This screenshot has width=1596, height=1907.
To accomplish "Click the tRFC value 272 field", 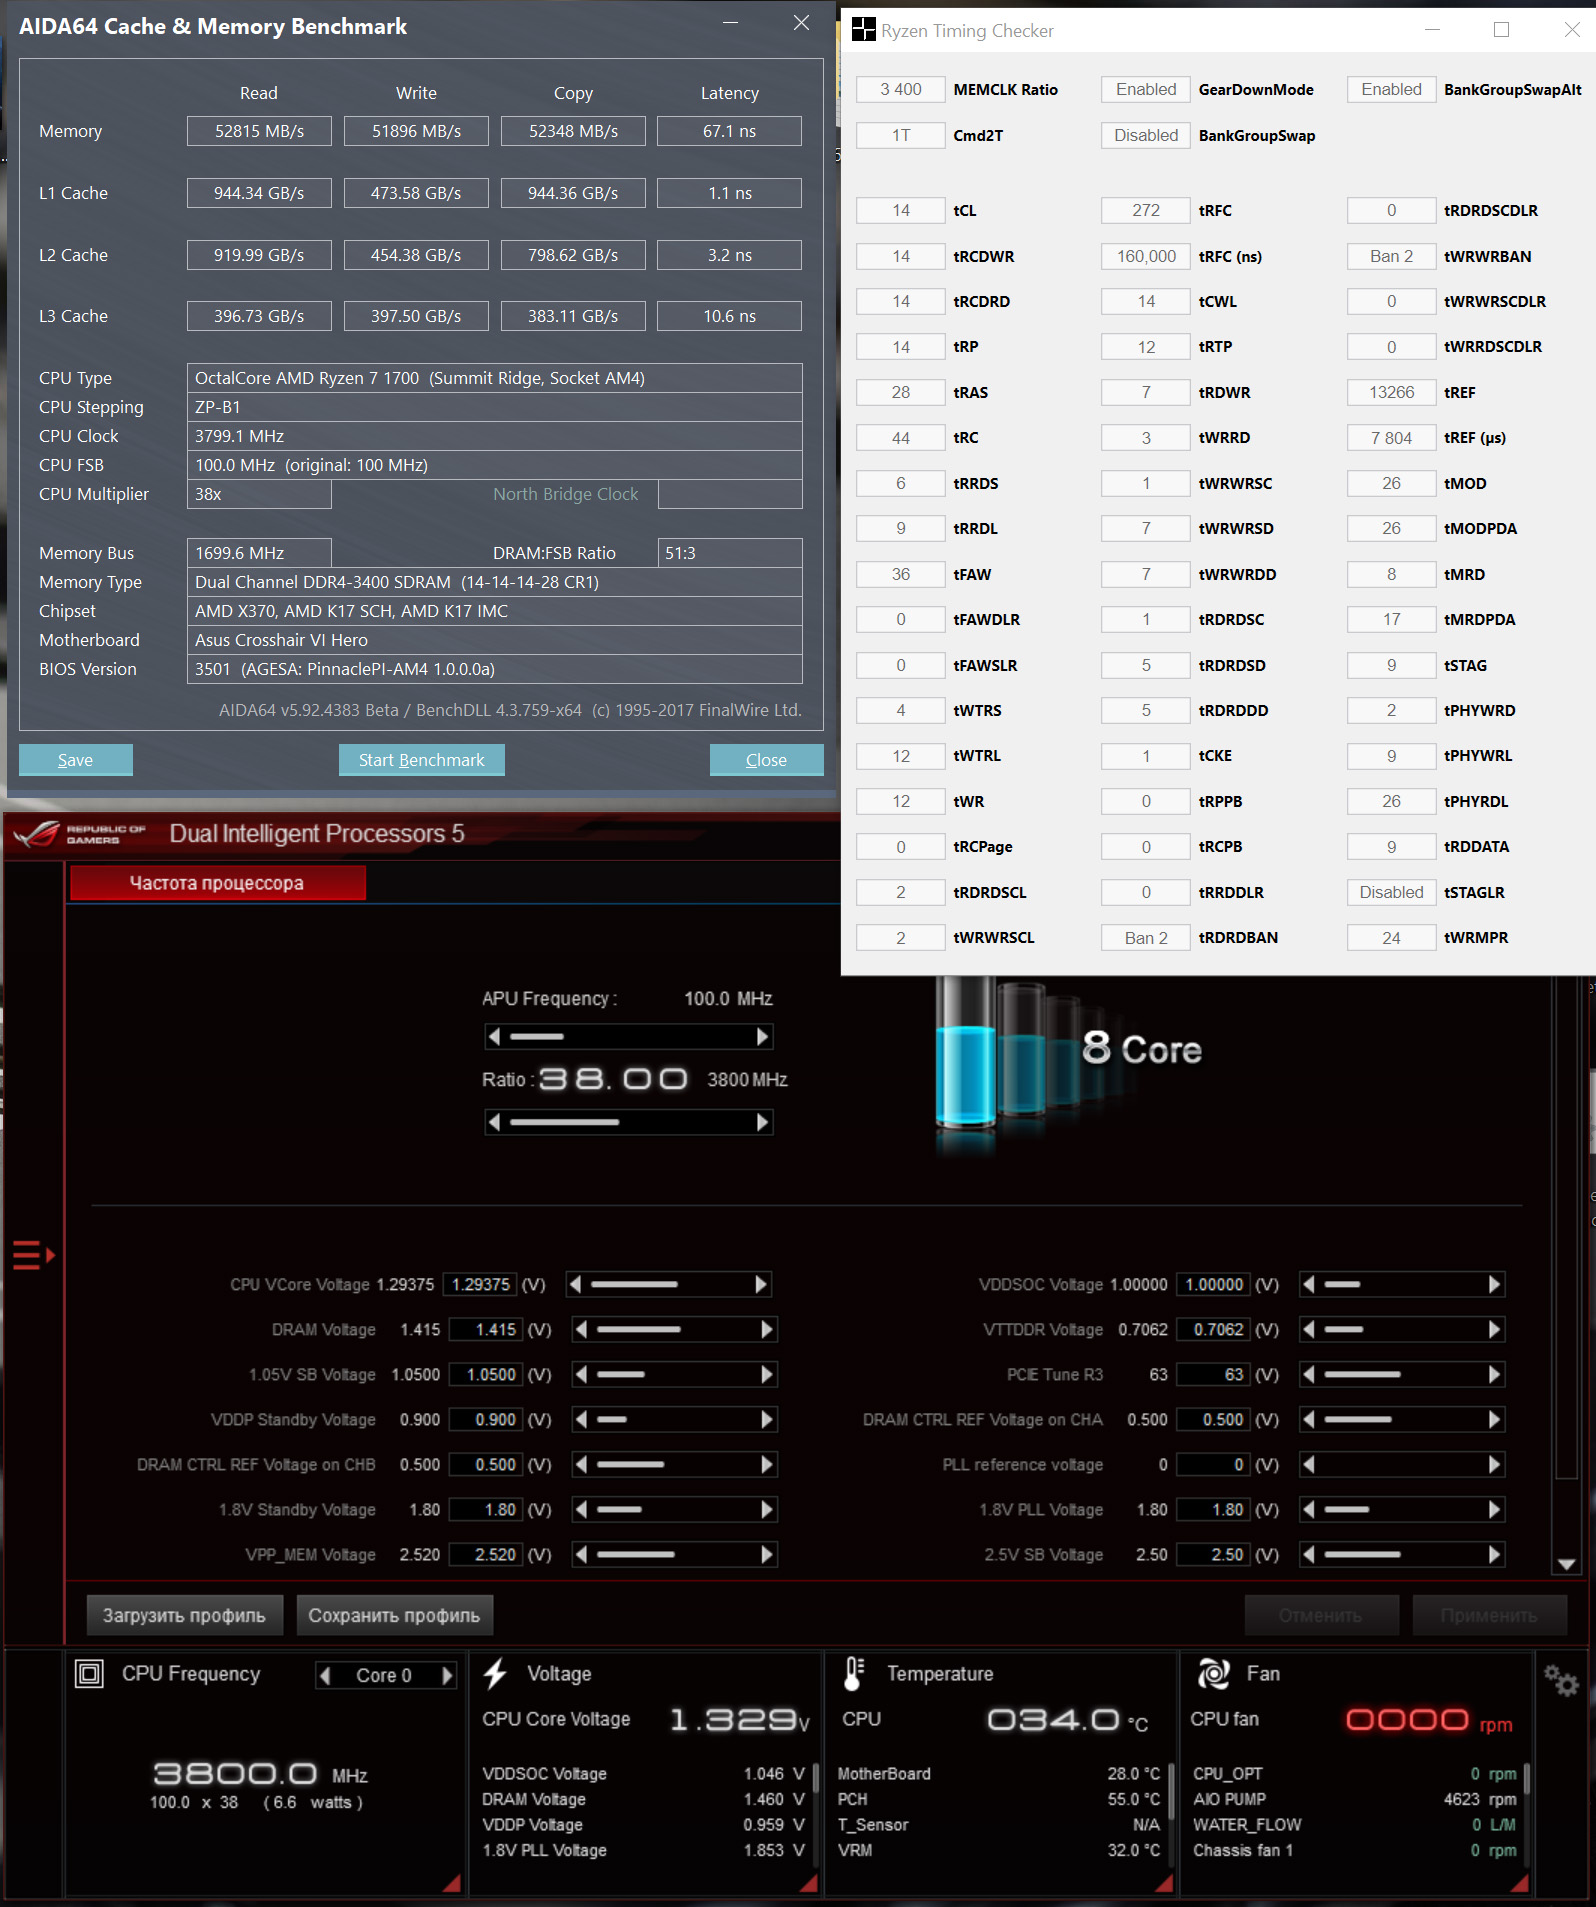I will click(1146, 210).
